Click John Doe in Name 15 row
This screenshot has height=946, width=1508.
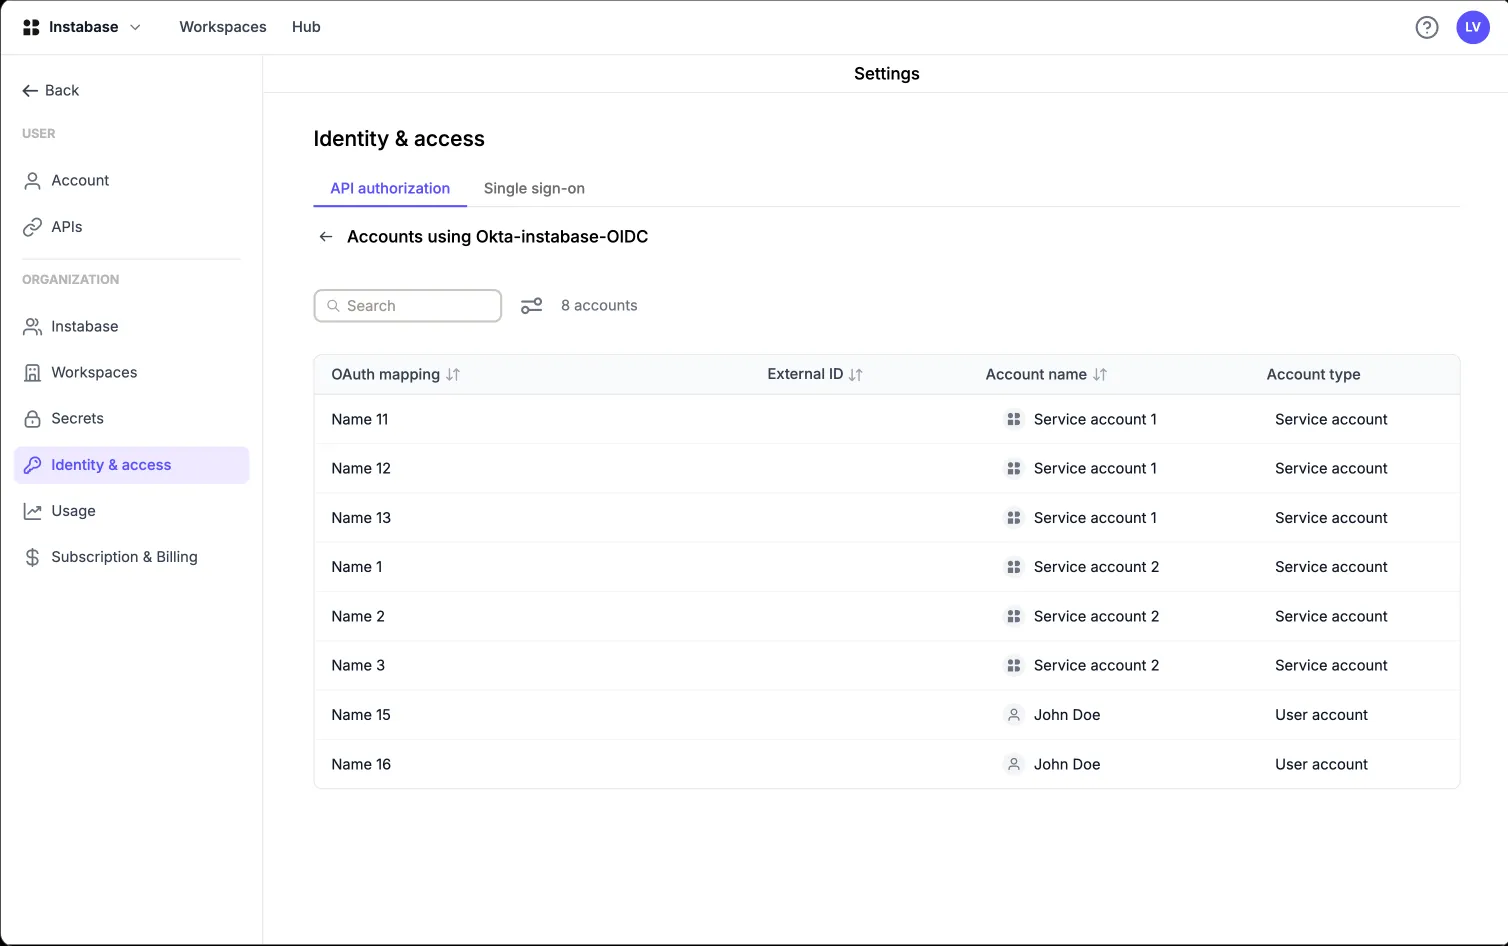(x=1067, y=715)
